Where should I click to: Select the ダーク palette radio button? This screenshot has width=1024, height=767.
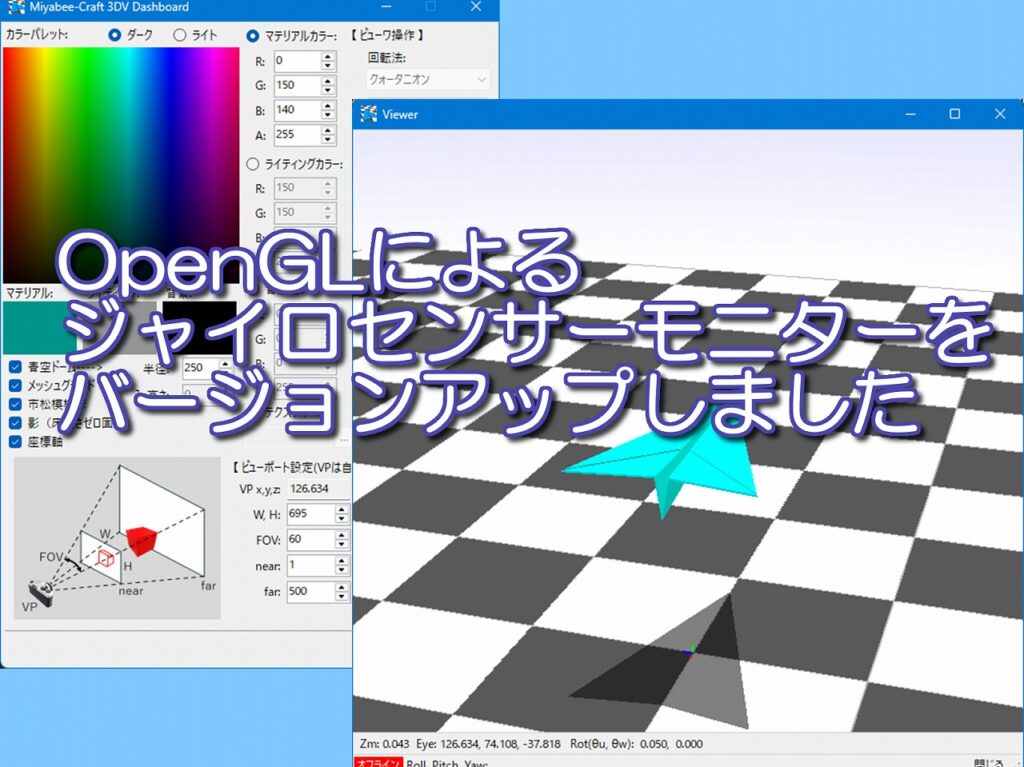click(114, 35)
